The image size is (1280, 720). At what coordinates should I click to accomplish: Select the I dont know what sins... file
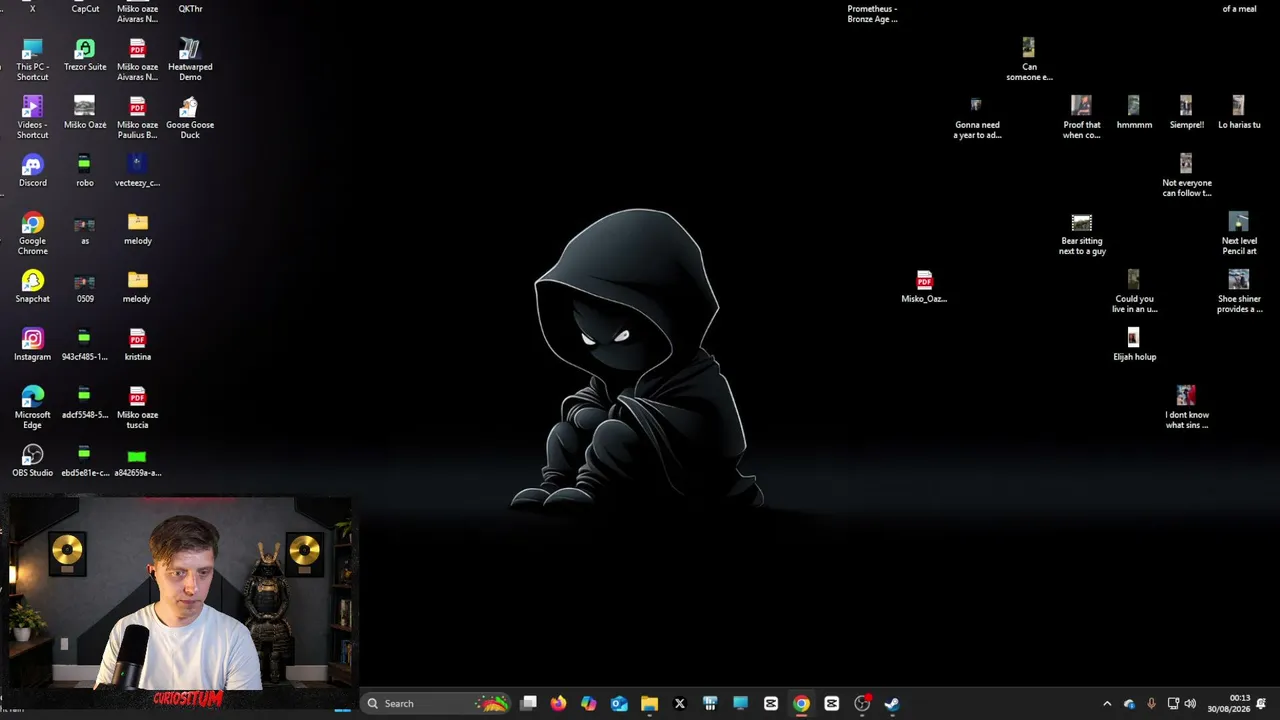tap(1186, 408)
